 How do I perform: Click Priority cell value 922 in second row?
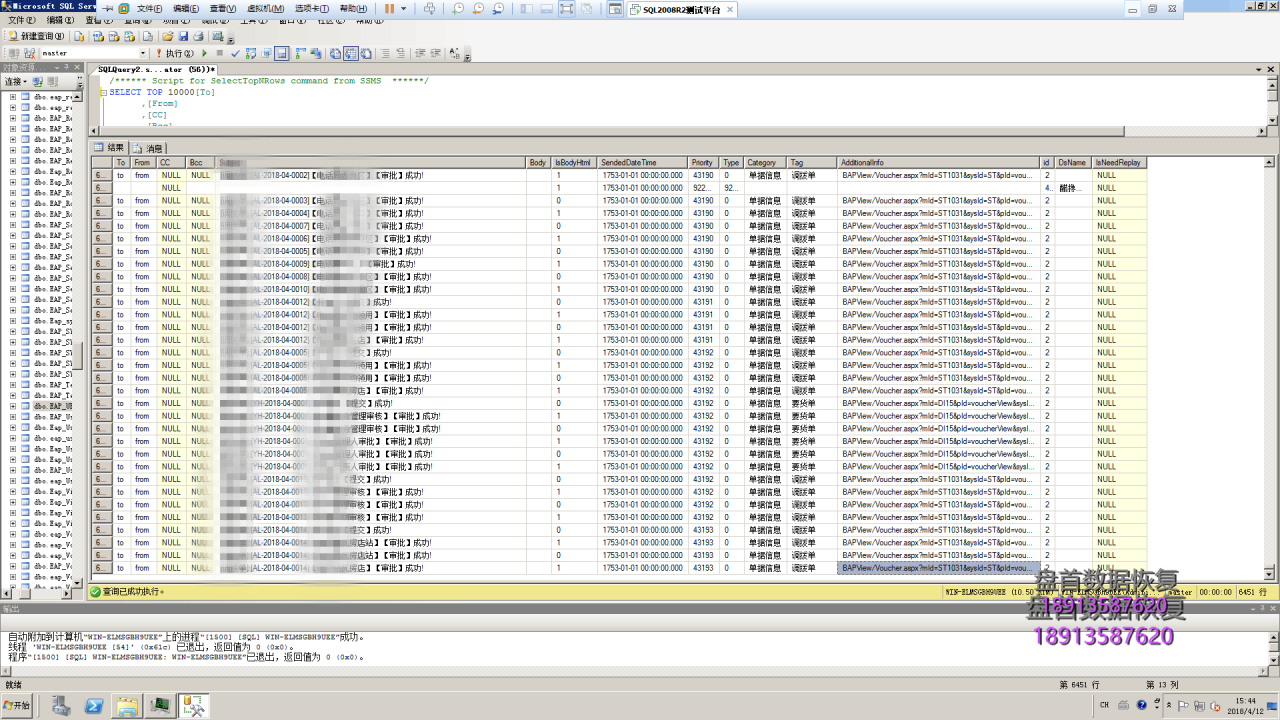point(703,188)
